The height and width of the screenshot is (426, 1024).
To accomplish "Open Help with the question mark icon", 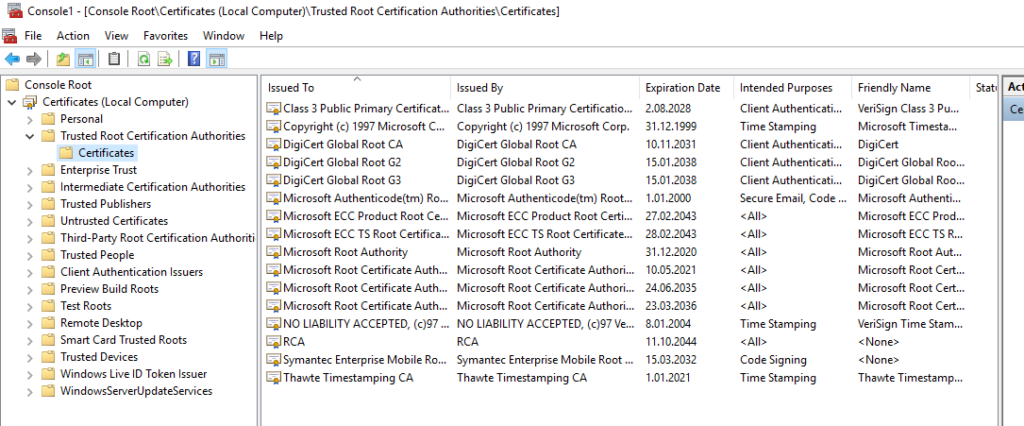I will pyautogui.click(x=193, y=59).
